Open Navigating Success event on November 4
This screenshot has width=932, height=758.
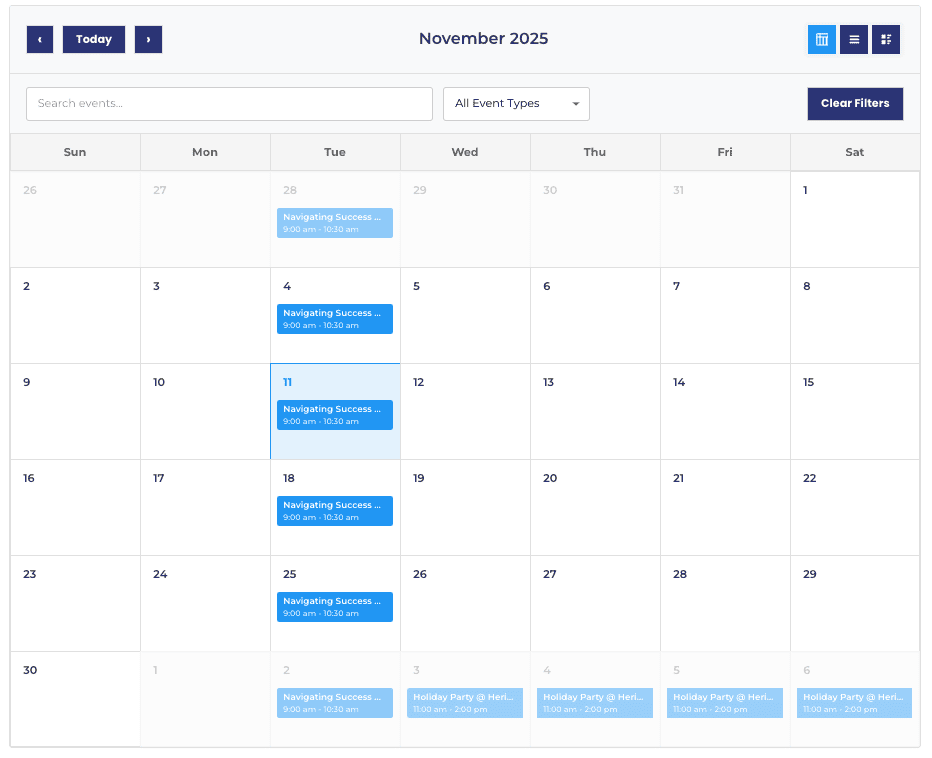pyautogui.click(x=335, y=319)
